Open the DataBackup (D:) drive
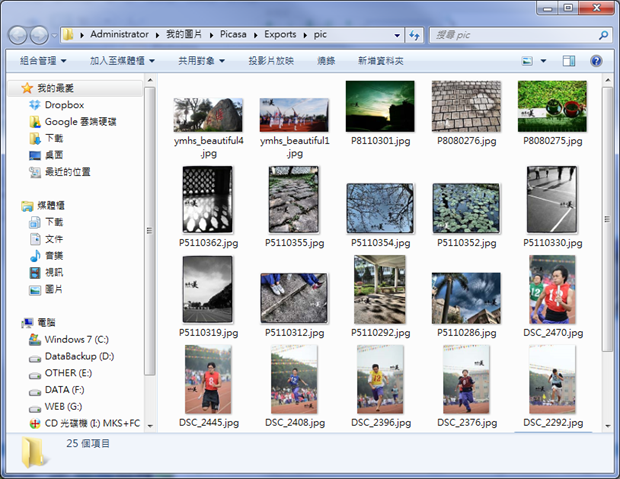Screen dimensions: 620x479 pyautogui.click(x=72, y=356)
